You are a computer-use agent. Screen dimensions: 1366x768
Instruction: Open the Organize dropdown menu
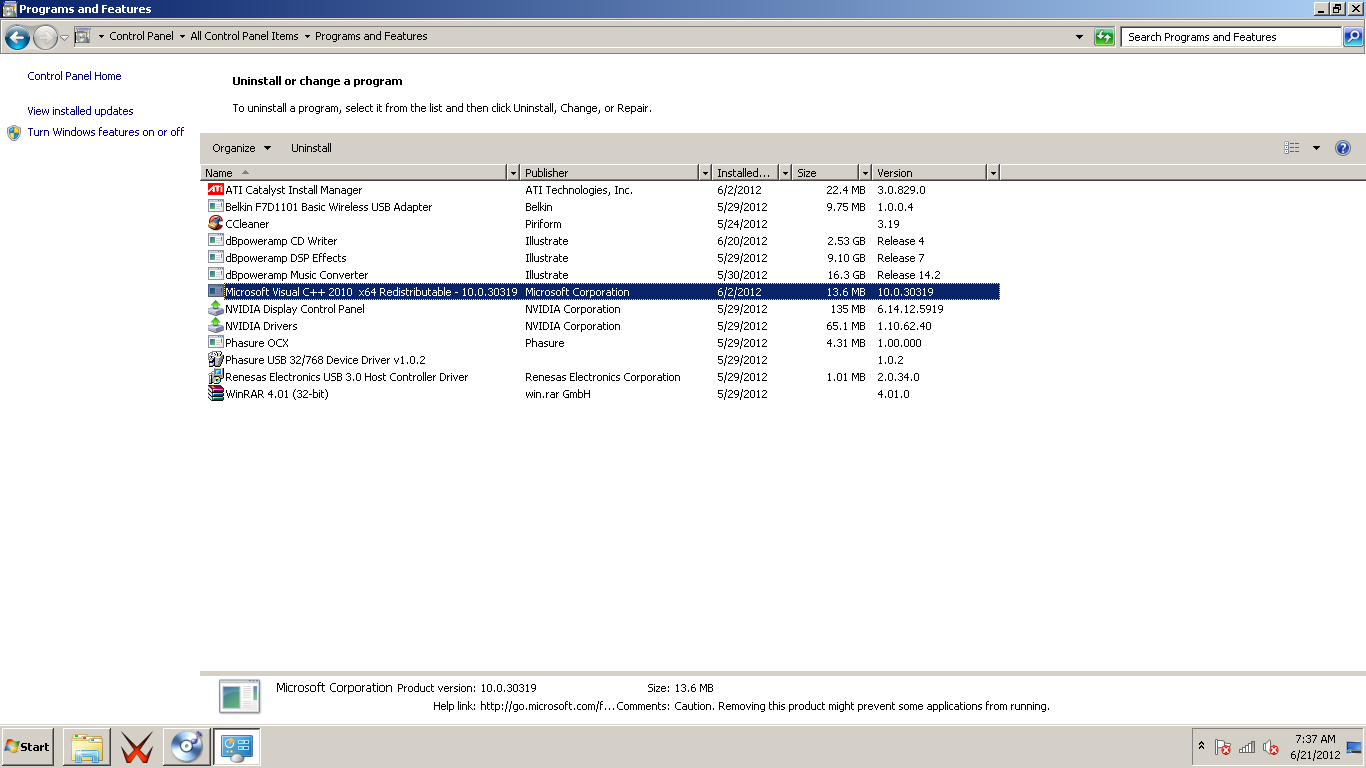coord(241,148)
